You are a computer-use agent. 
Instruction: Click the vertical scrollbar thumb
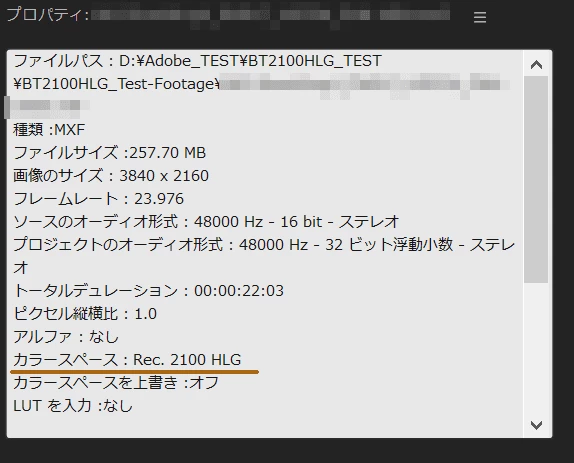pos(536,179)
